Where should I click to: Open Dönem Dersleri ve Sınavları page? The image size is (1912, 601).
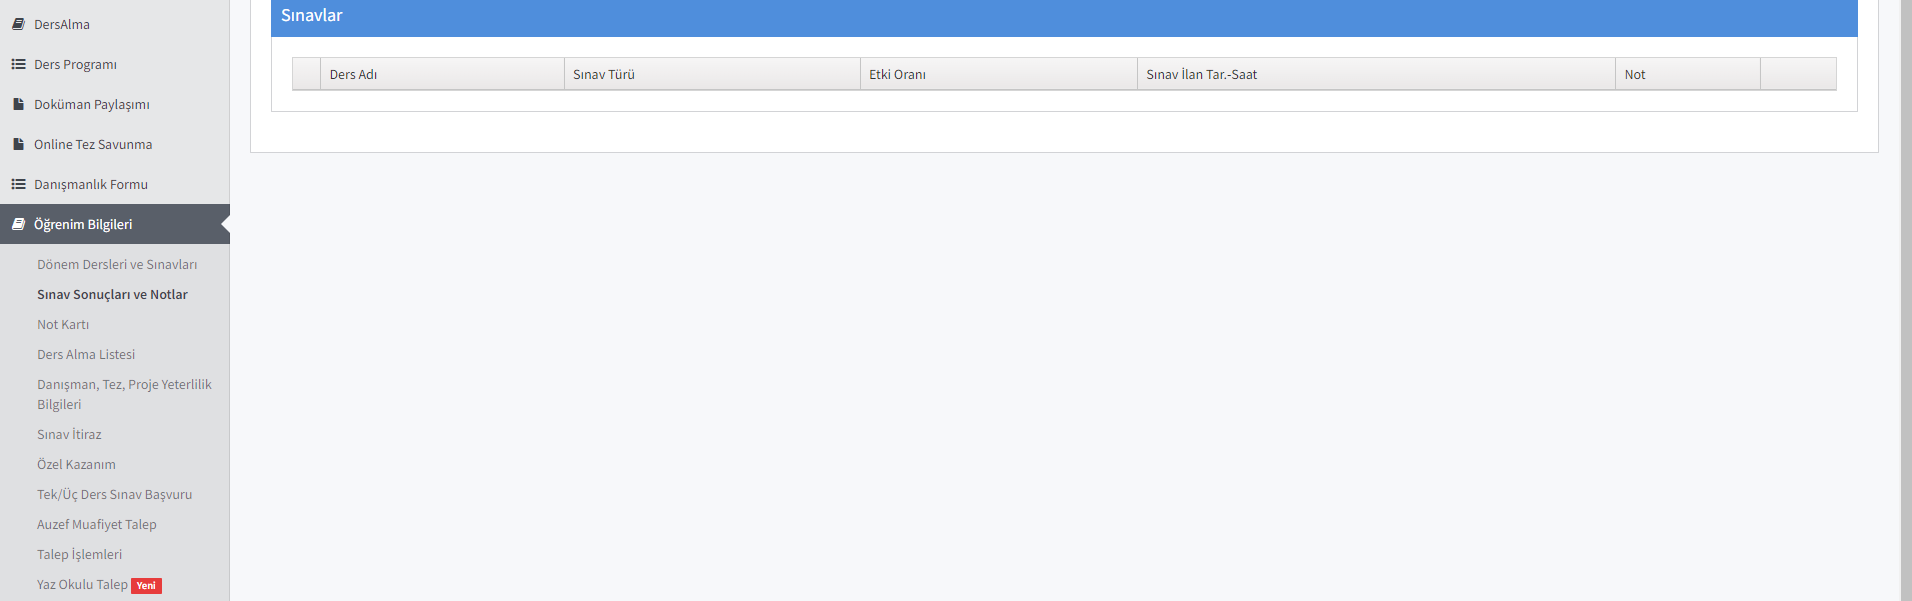(117, 264)
